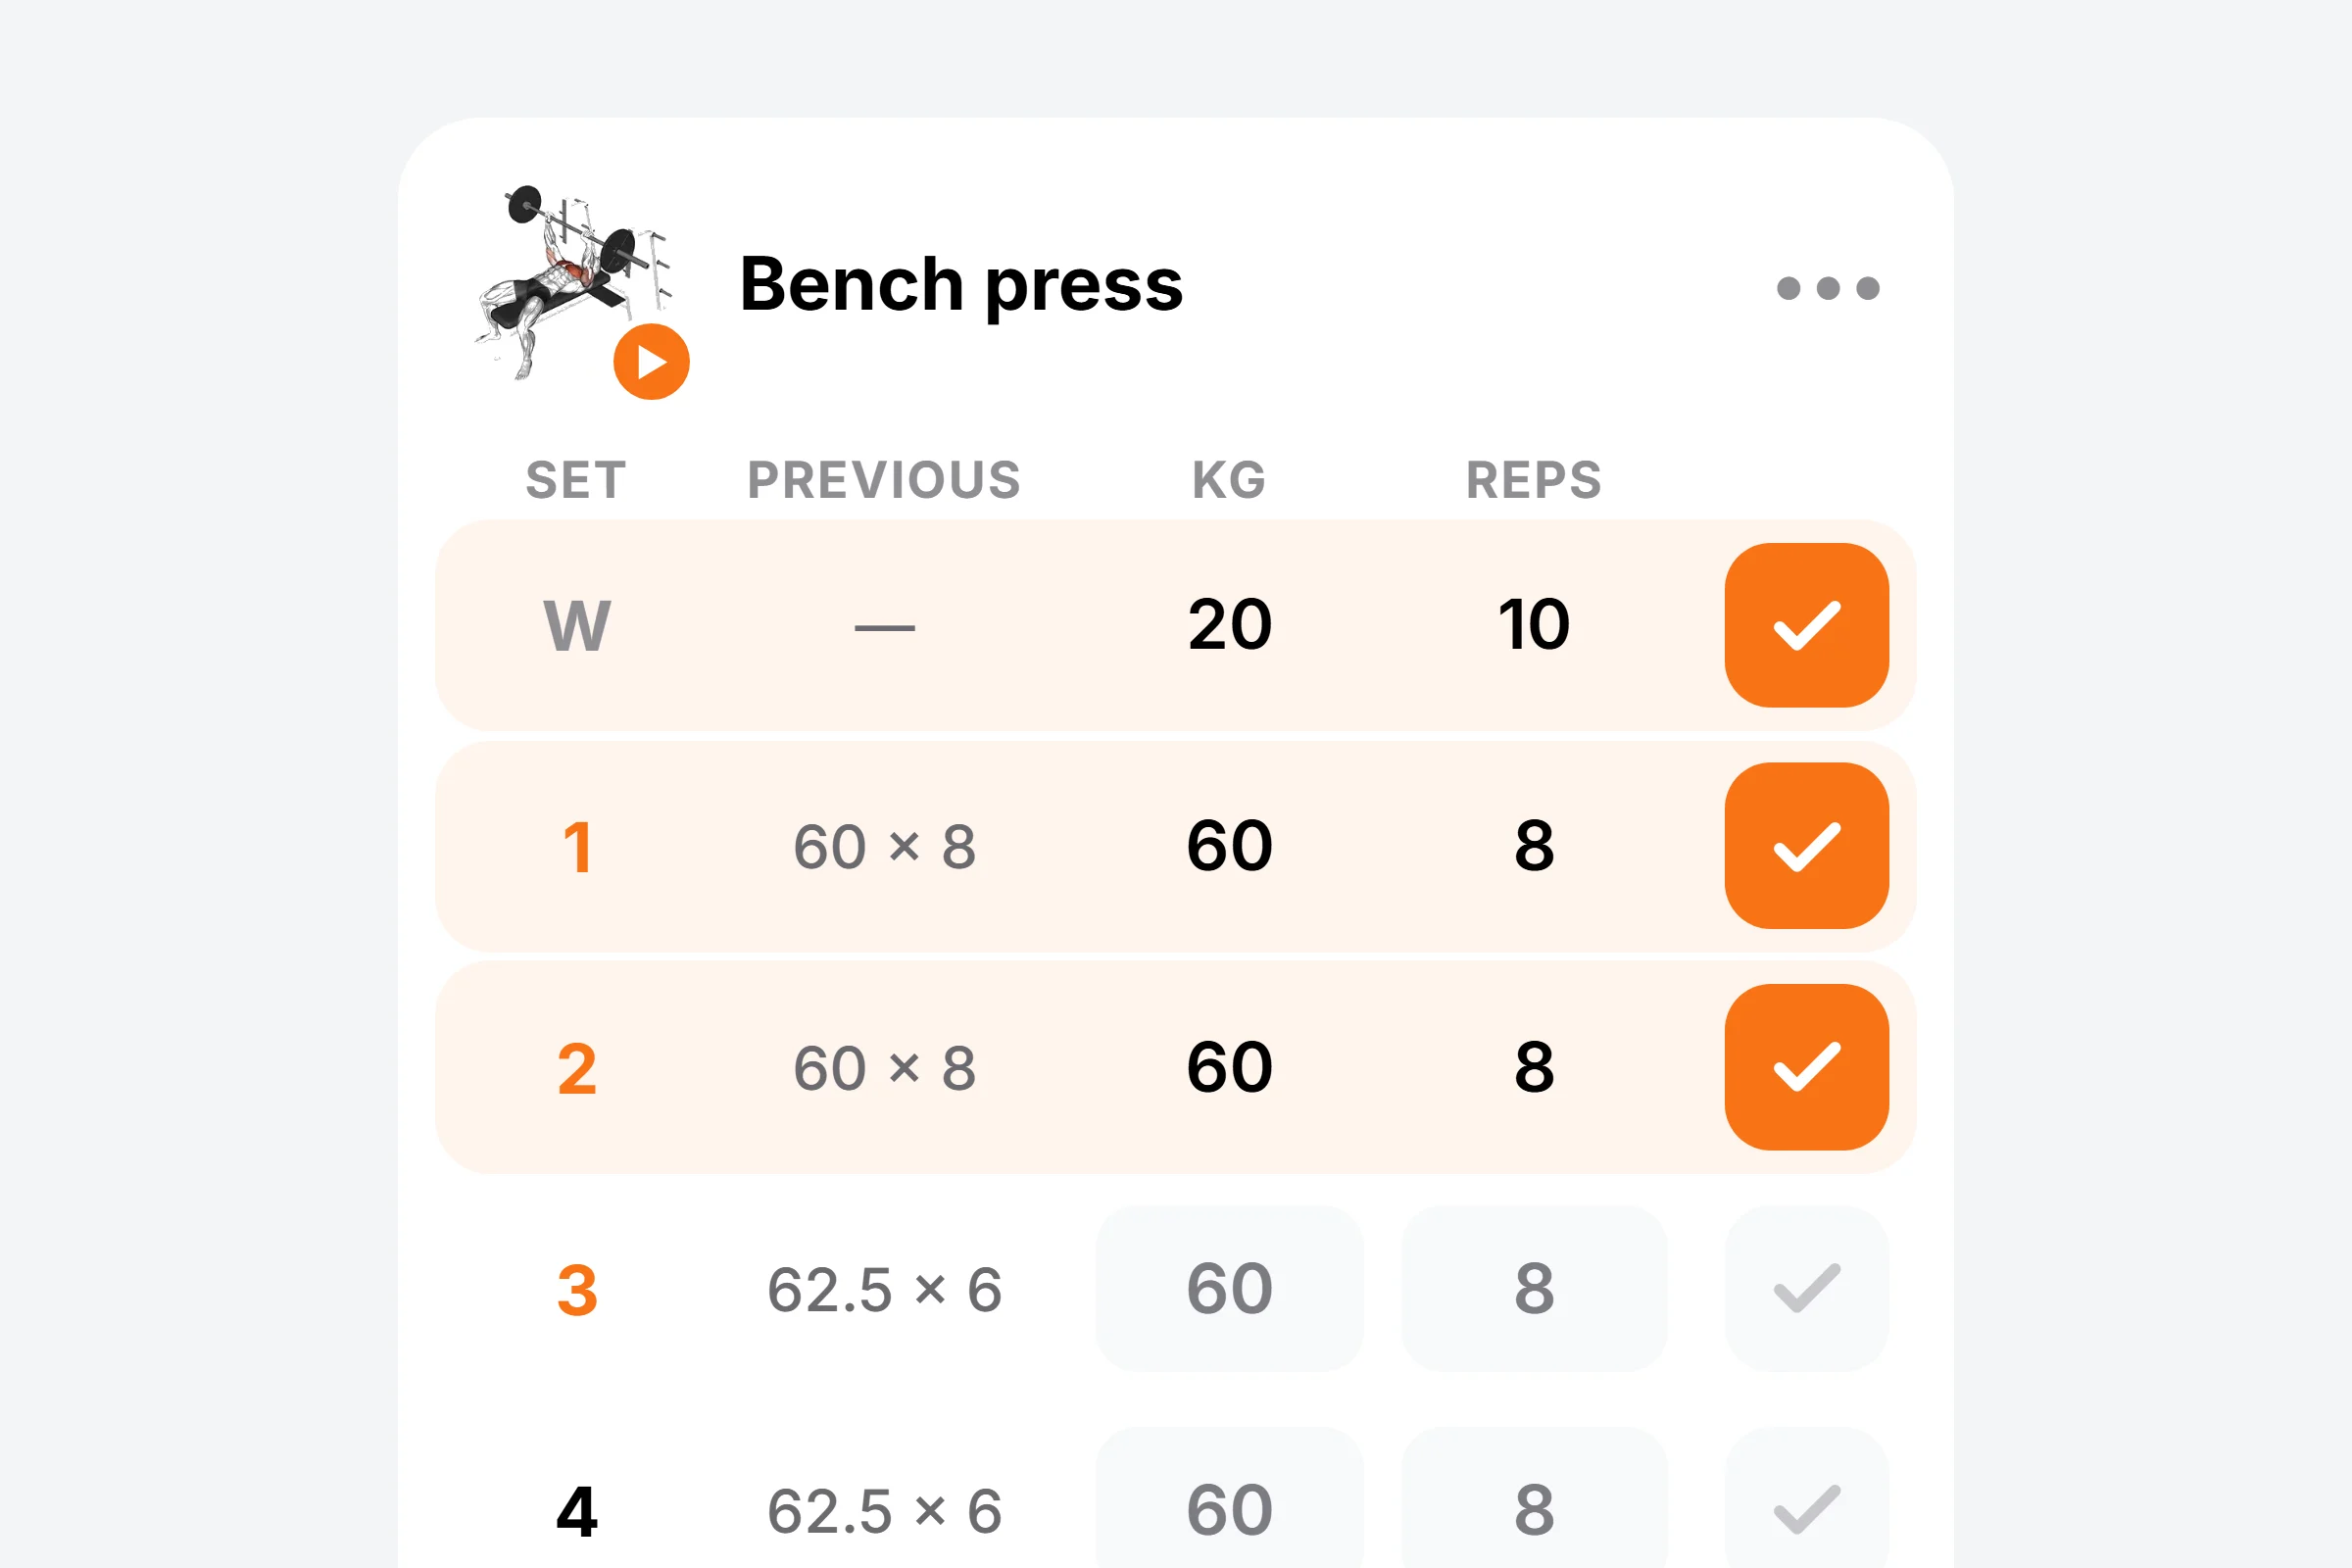The height and width of the screenshot is (1568, 2352).
Task: Open set type menu for set 3
Action: point(577,1290)
